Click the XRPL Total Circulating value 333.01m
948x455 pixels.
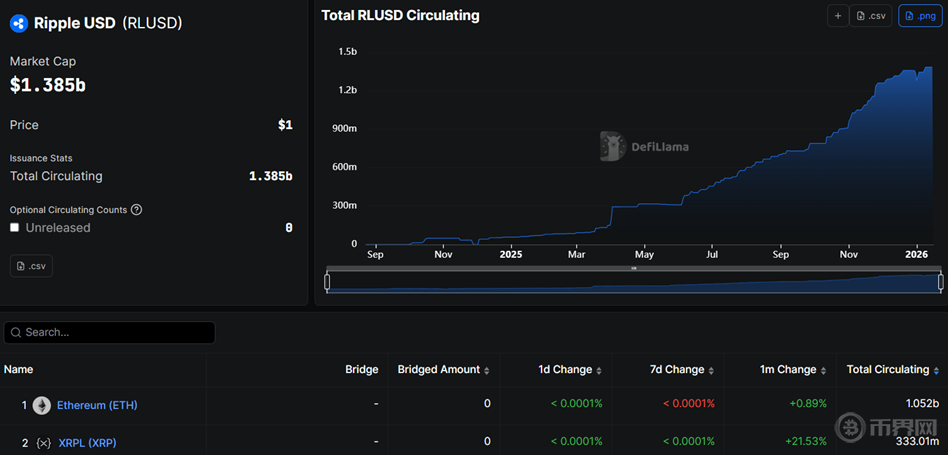coord(918,442)
